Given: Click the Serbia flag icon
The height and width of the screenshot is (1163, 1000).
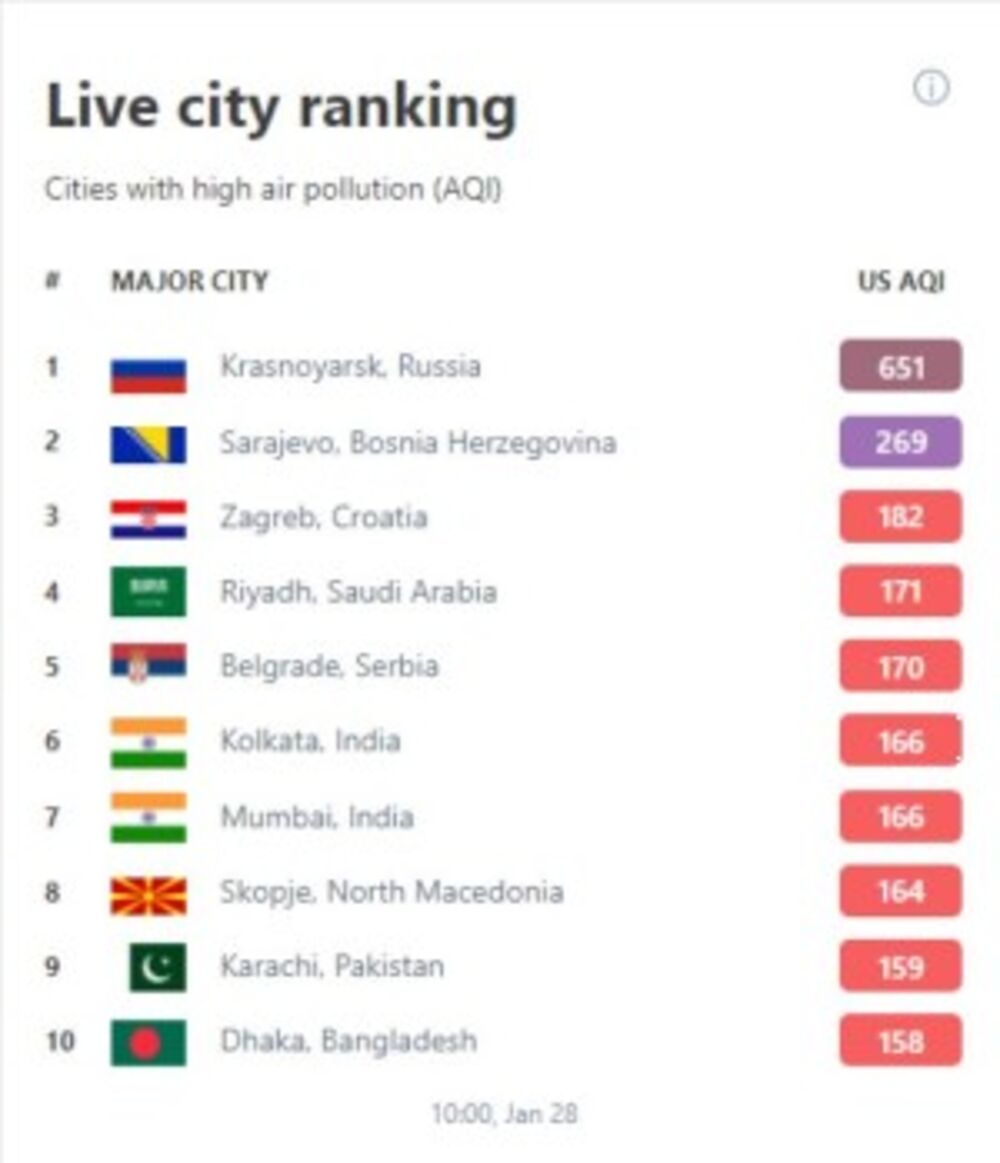Looking at the screenshot, I should tap(148, 664).
